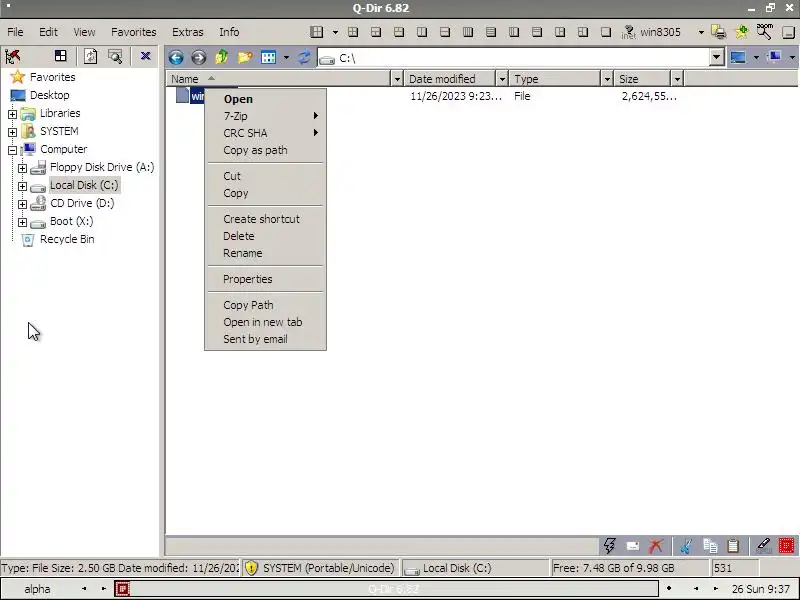Create a new folder with folder-star icon
800x600 pixels.
(x=245, y=57)
